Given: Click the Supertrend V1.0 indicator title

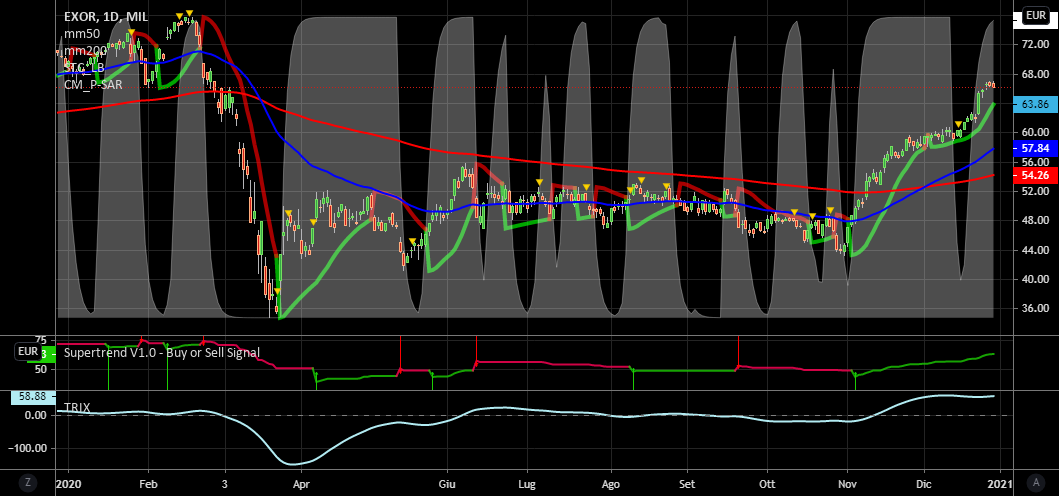Looking at the screenshot, I should pos(161,352).
